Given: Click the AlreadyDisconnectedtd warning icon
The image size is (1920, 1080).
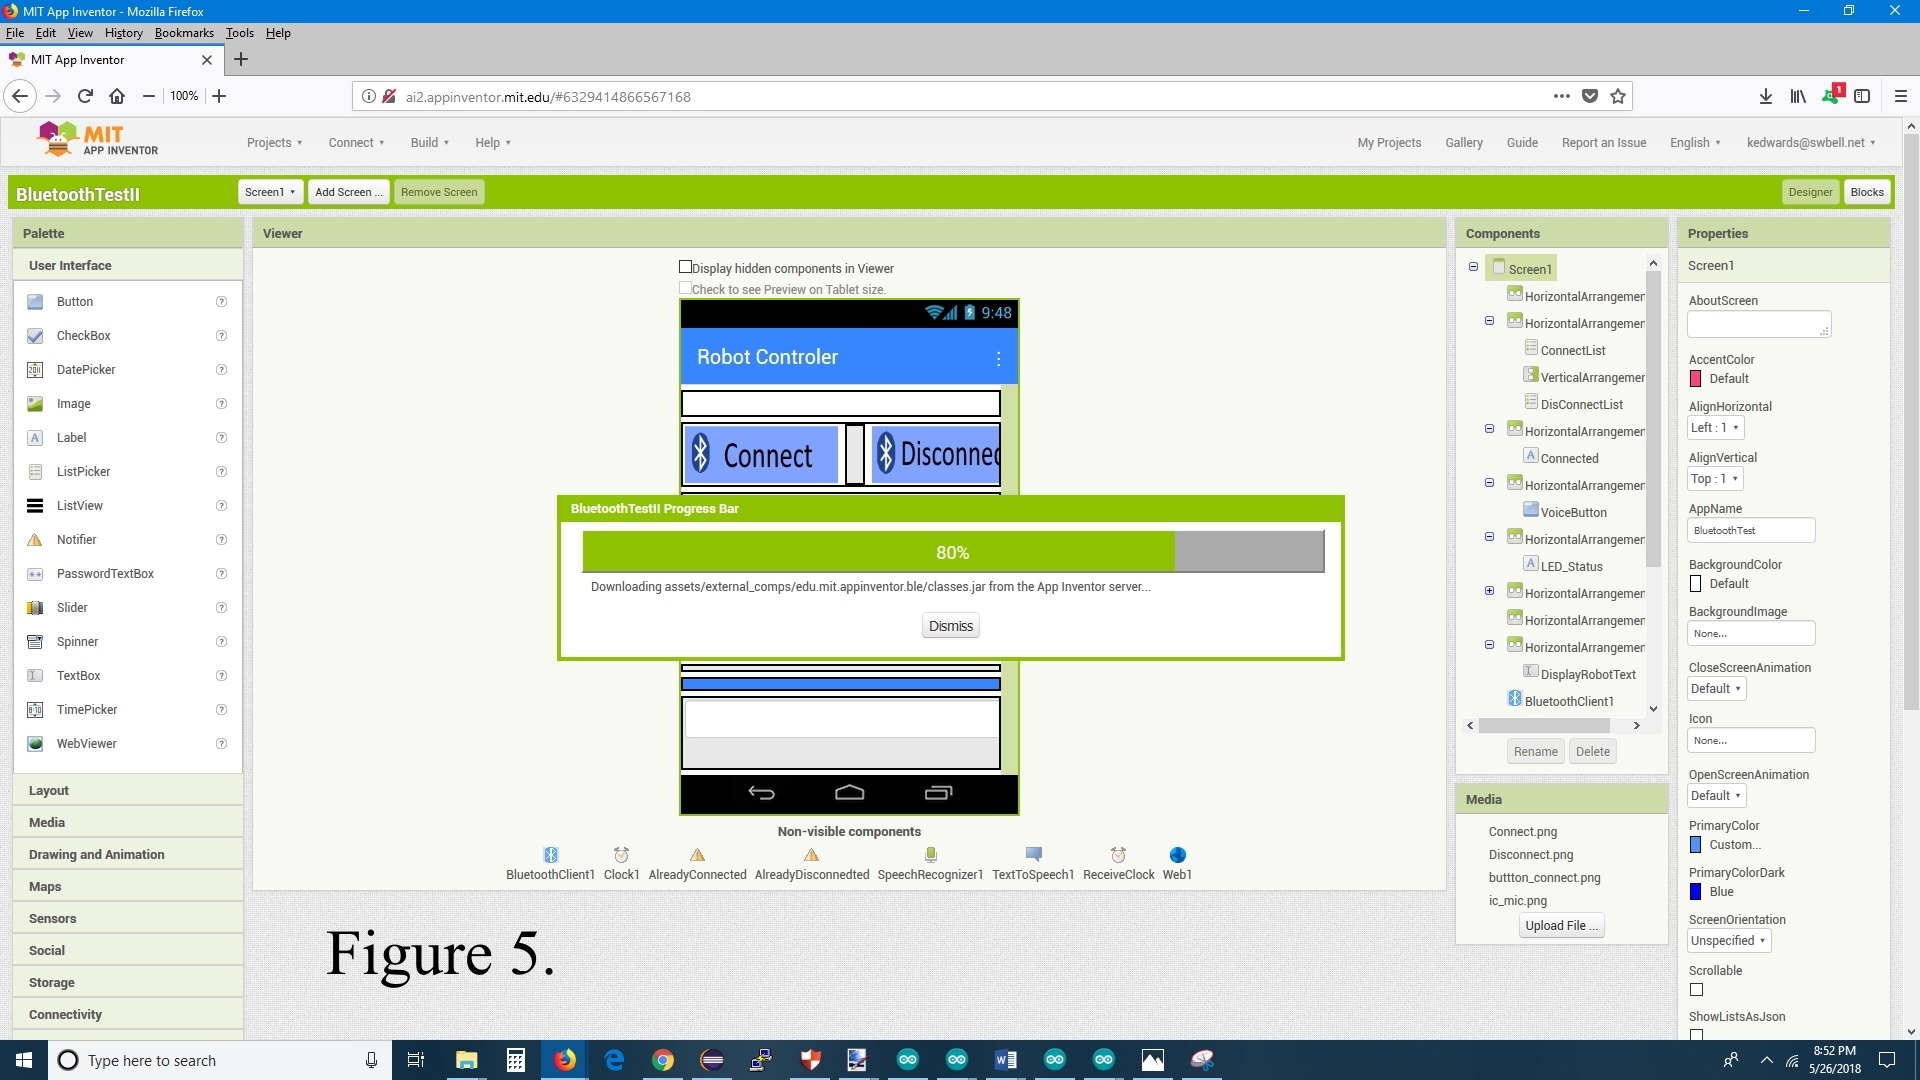Looking at the screenshot, I should [811, 853].
